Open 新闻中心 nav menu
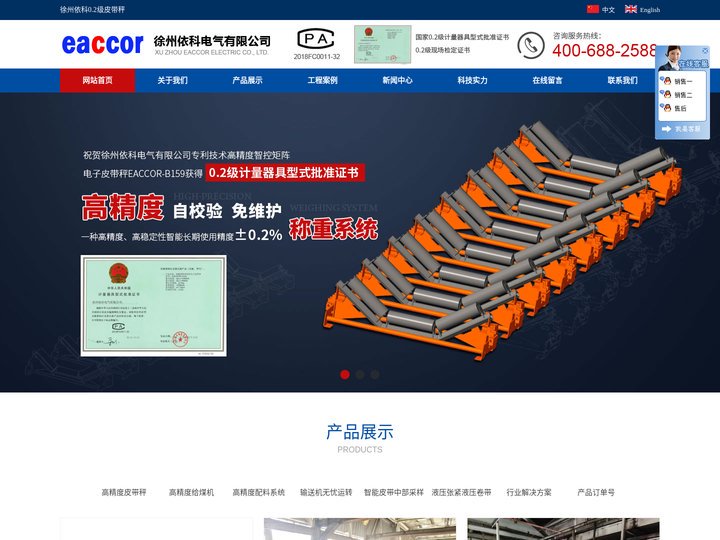Image resolution: width=720 pixels, height=540 pixels. [x=397, y=80]
